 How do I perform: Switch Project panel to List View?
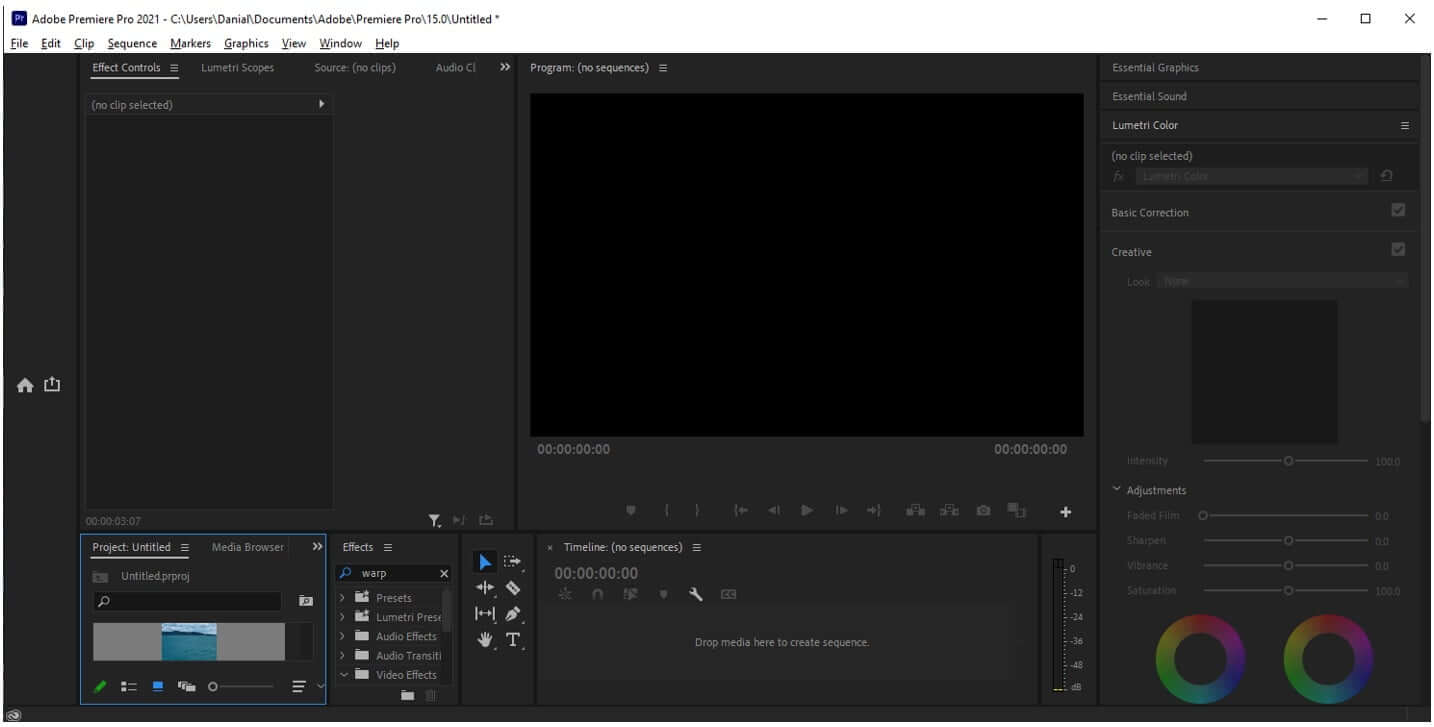[128, 687]
